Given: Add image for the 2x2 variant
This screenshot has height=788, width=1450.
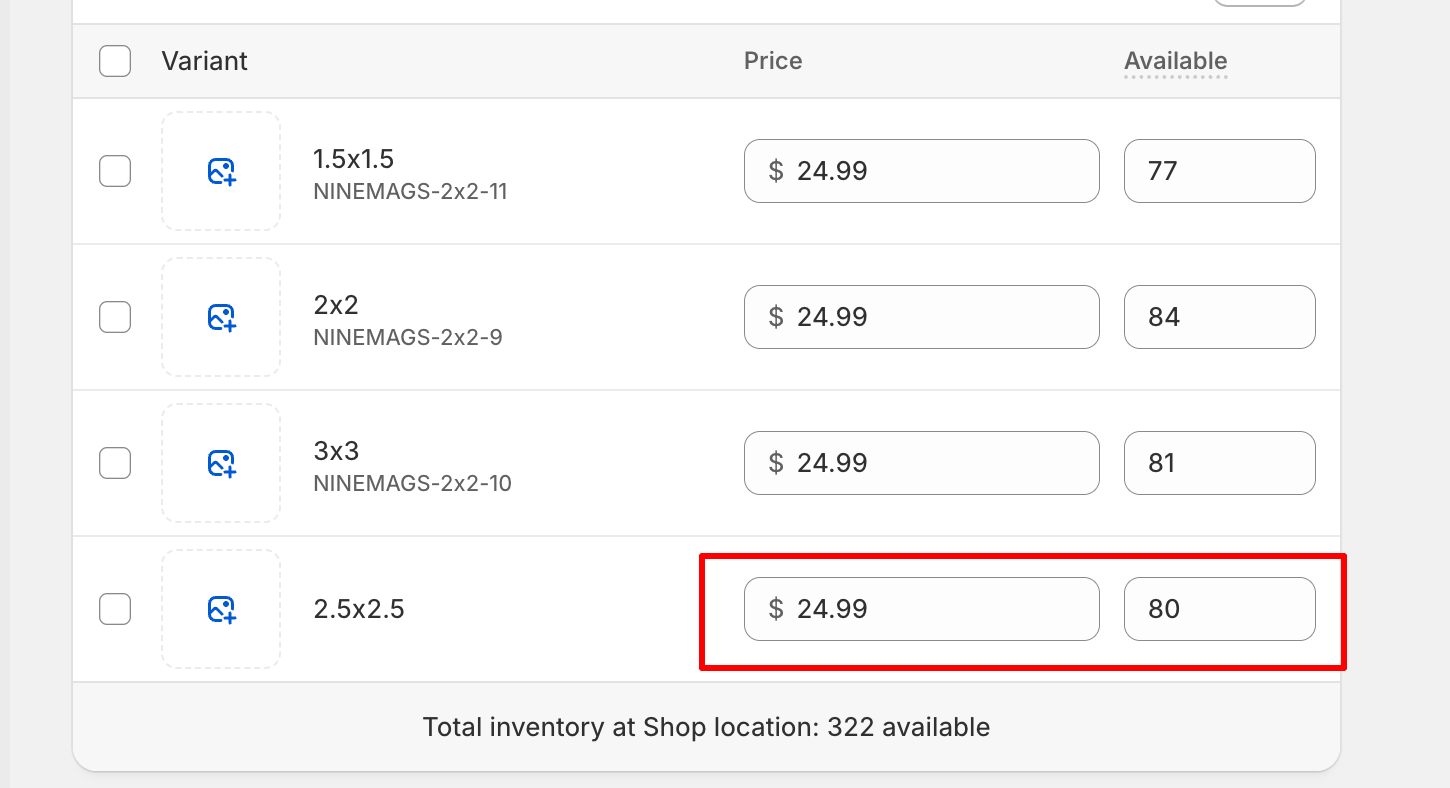Looking at the screenshot, I should pyautogui.click(x=221, y=317).
